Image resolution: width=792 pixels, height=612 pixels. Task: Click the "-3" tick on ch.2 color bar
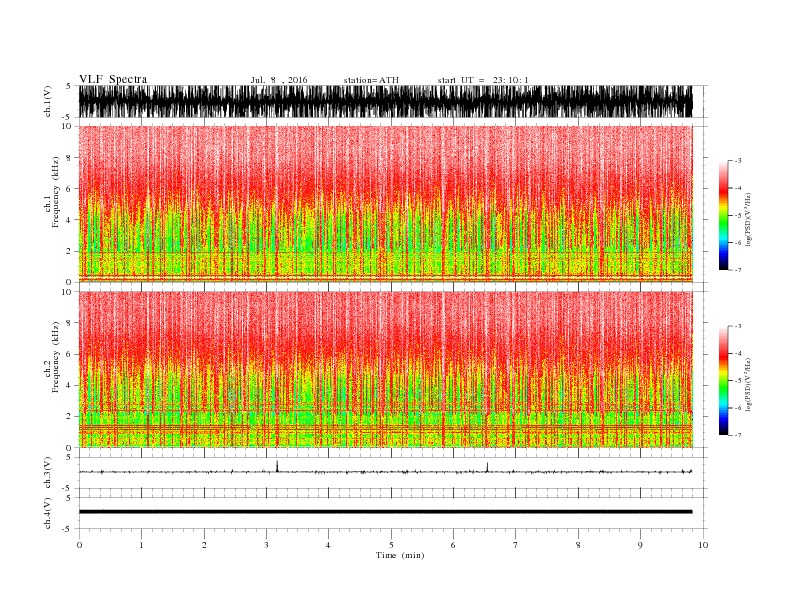(x=738, y=326)
